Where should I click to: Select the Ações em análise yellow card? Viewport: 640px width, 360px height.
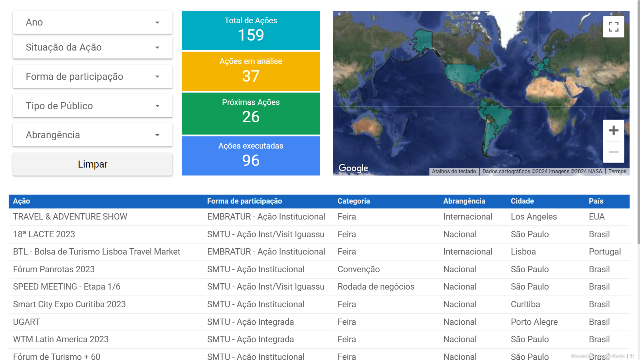tap(251, 71)
